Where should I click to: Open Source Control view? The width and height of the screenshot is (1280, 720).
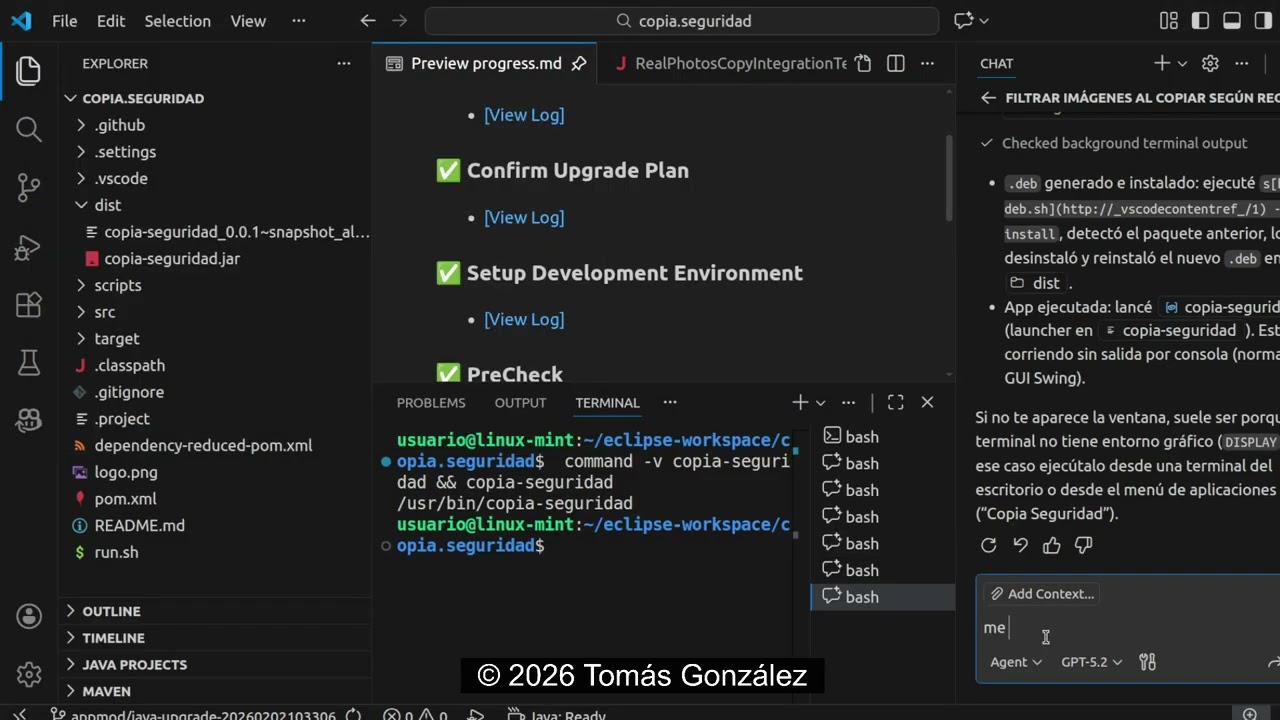[29, 187]
